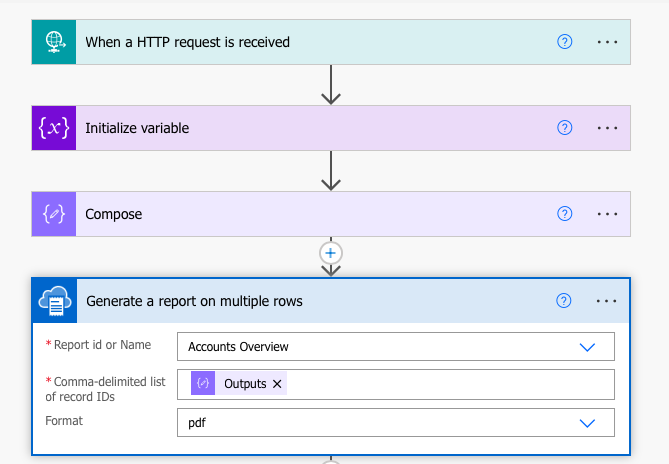Screen dimensions: 669x464
Task: Open more options menu for HTTP request trigger
Action: (x=607, y=42)
